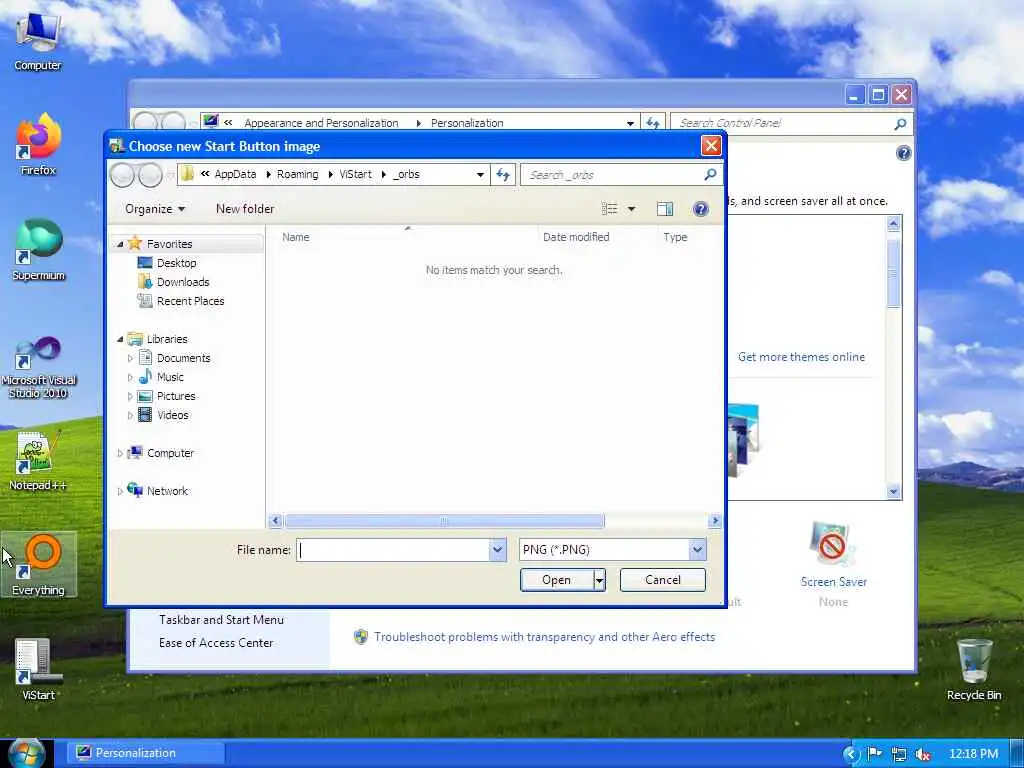Open Troubleshoot problems with transparency link
Viewport: 1024px width, 768px height.
544,637
